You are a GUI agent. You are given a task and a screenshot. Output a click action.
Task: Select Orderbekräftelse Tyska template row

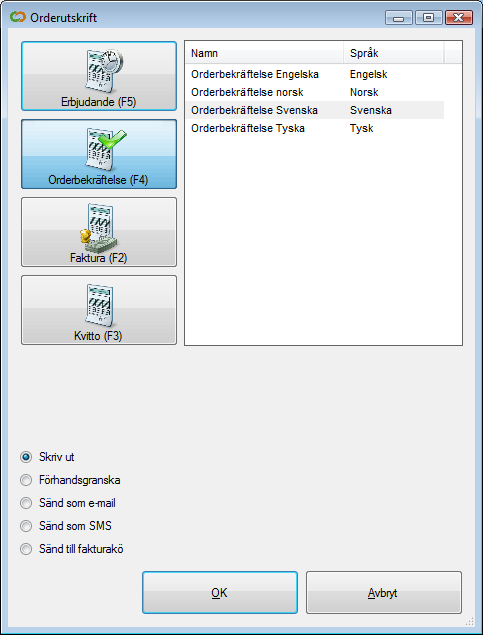click(x=315, y=128)
